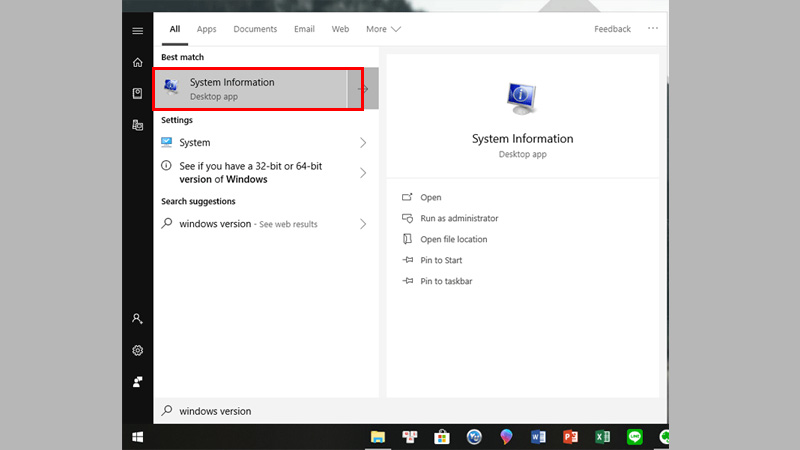
Task: Open File Explorer from the taskbar
Action: tap(378, 437)
